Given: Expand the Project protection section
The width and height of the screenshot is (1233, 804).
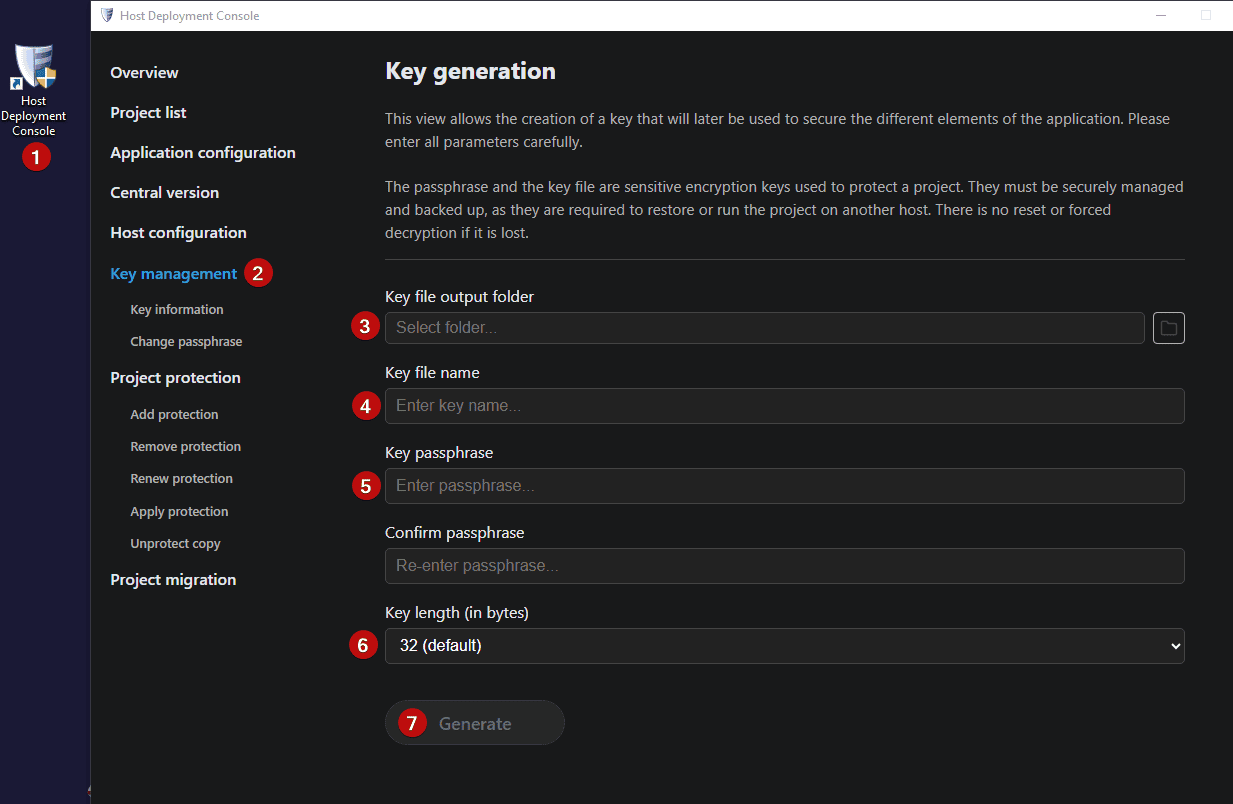Looking at the screenshot, I should point(175,377).
